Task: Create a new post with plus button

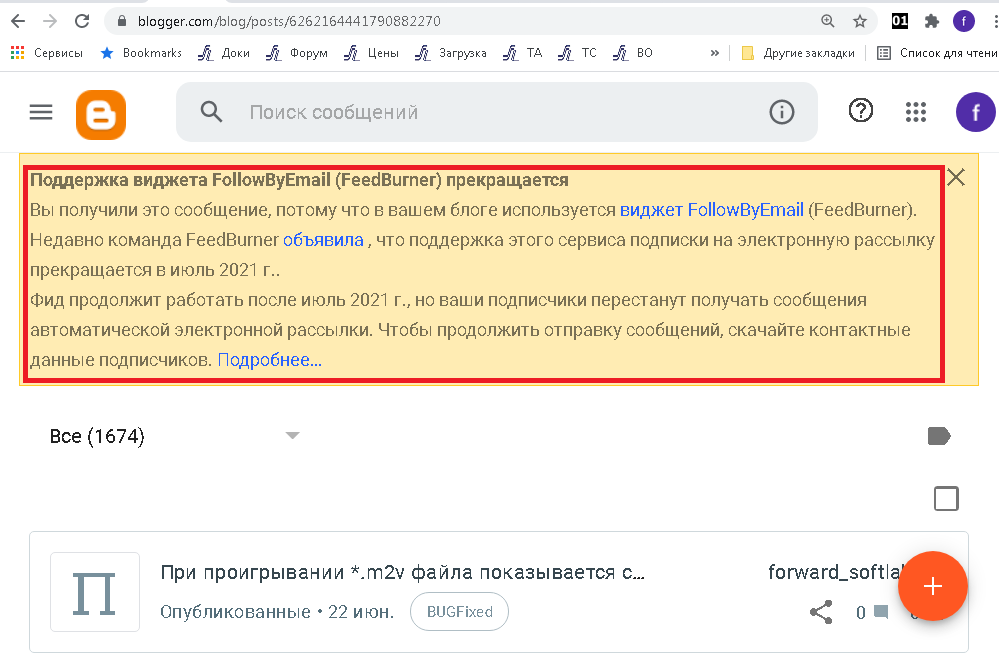Action: pos(933,586)
